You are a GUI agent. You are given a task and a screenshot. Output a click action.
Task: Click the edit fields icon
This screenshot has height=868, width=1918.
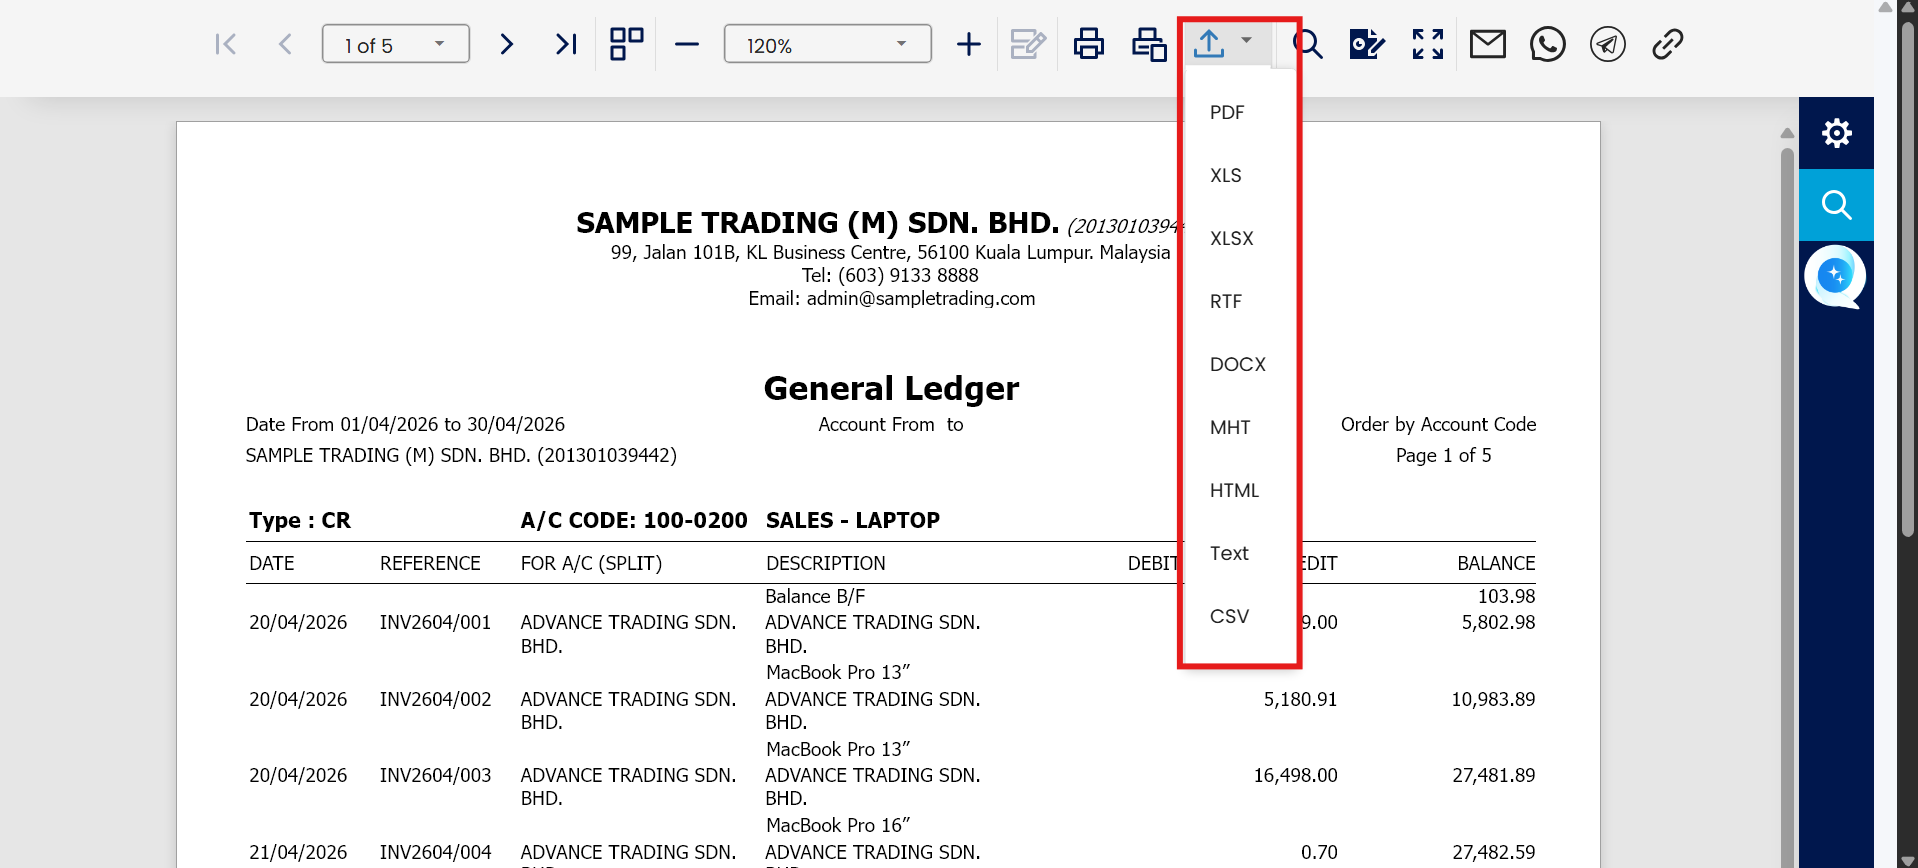(1028, 44)
